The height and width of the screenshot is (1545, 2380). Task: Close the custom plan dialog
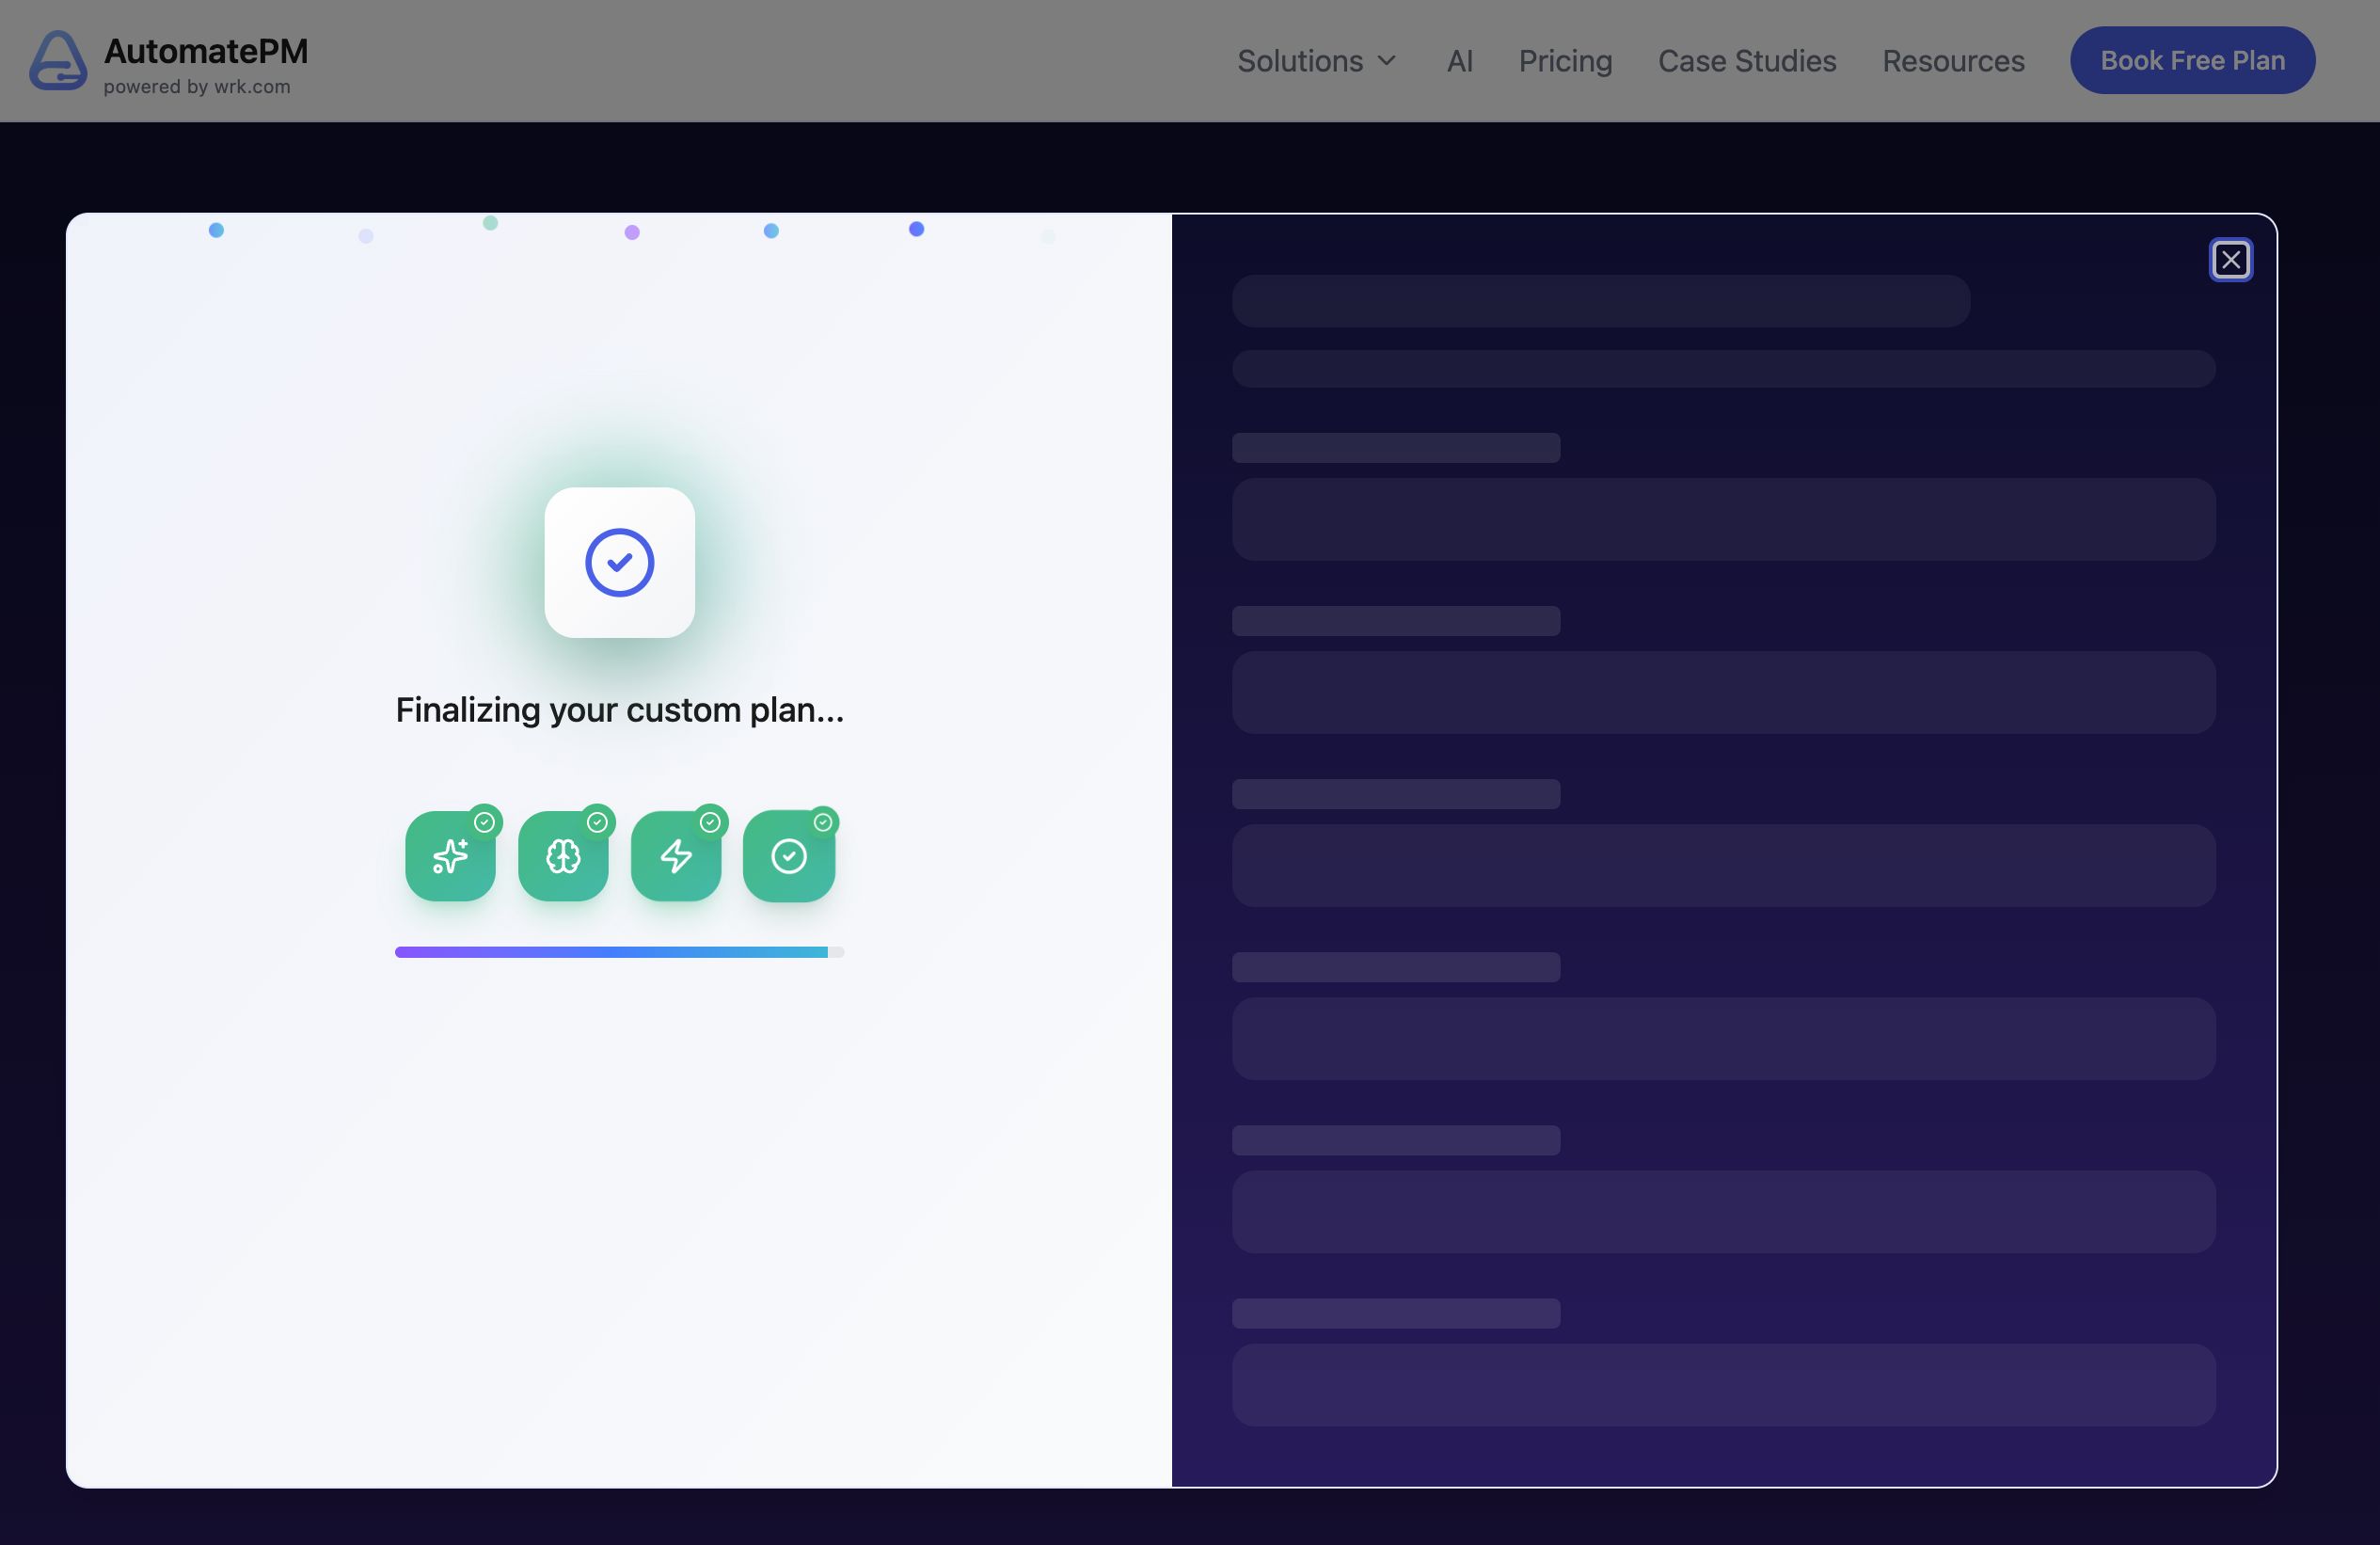pos(2230,261)
